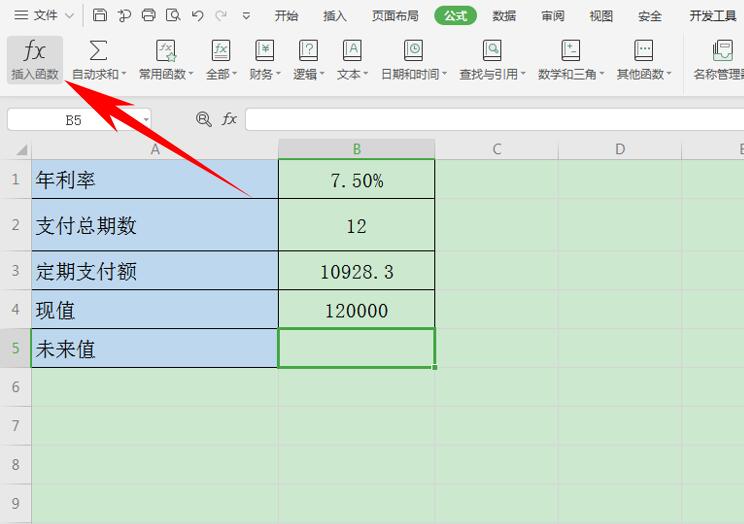Open the Common Functions (常用函数) icon
744x524 pixels.
tap(166, 50)
